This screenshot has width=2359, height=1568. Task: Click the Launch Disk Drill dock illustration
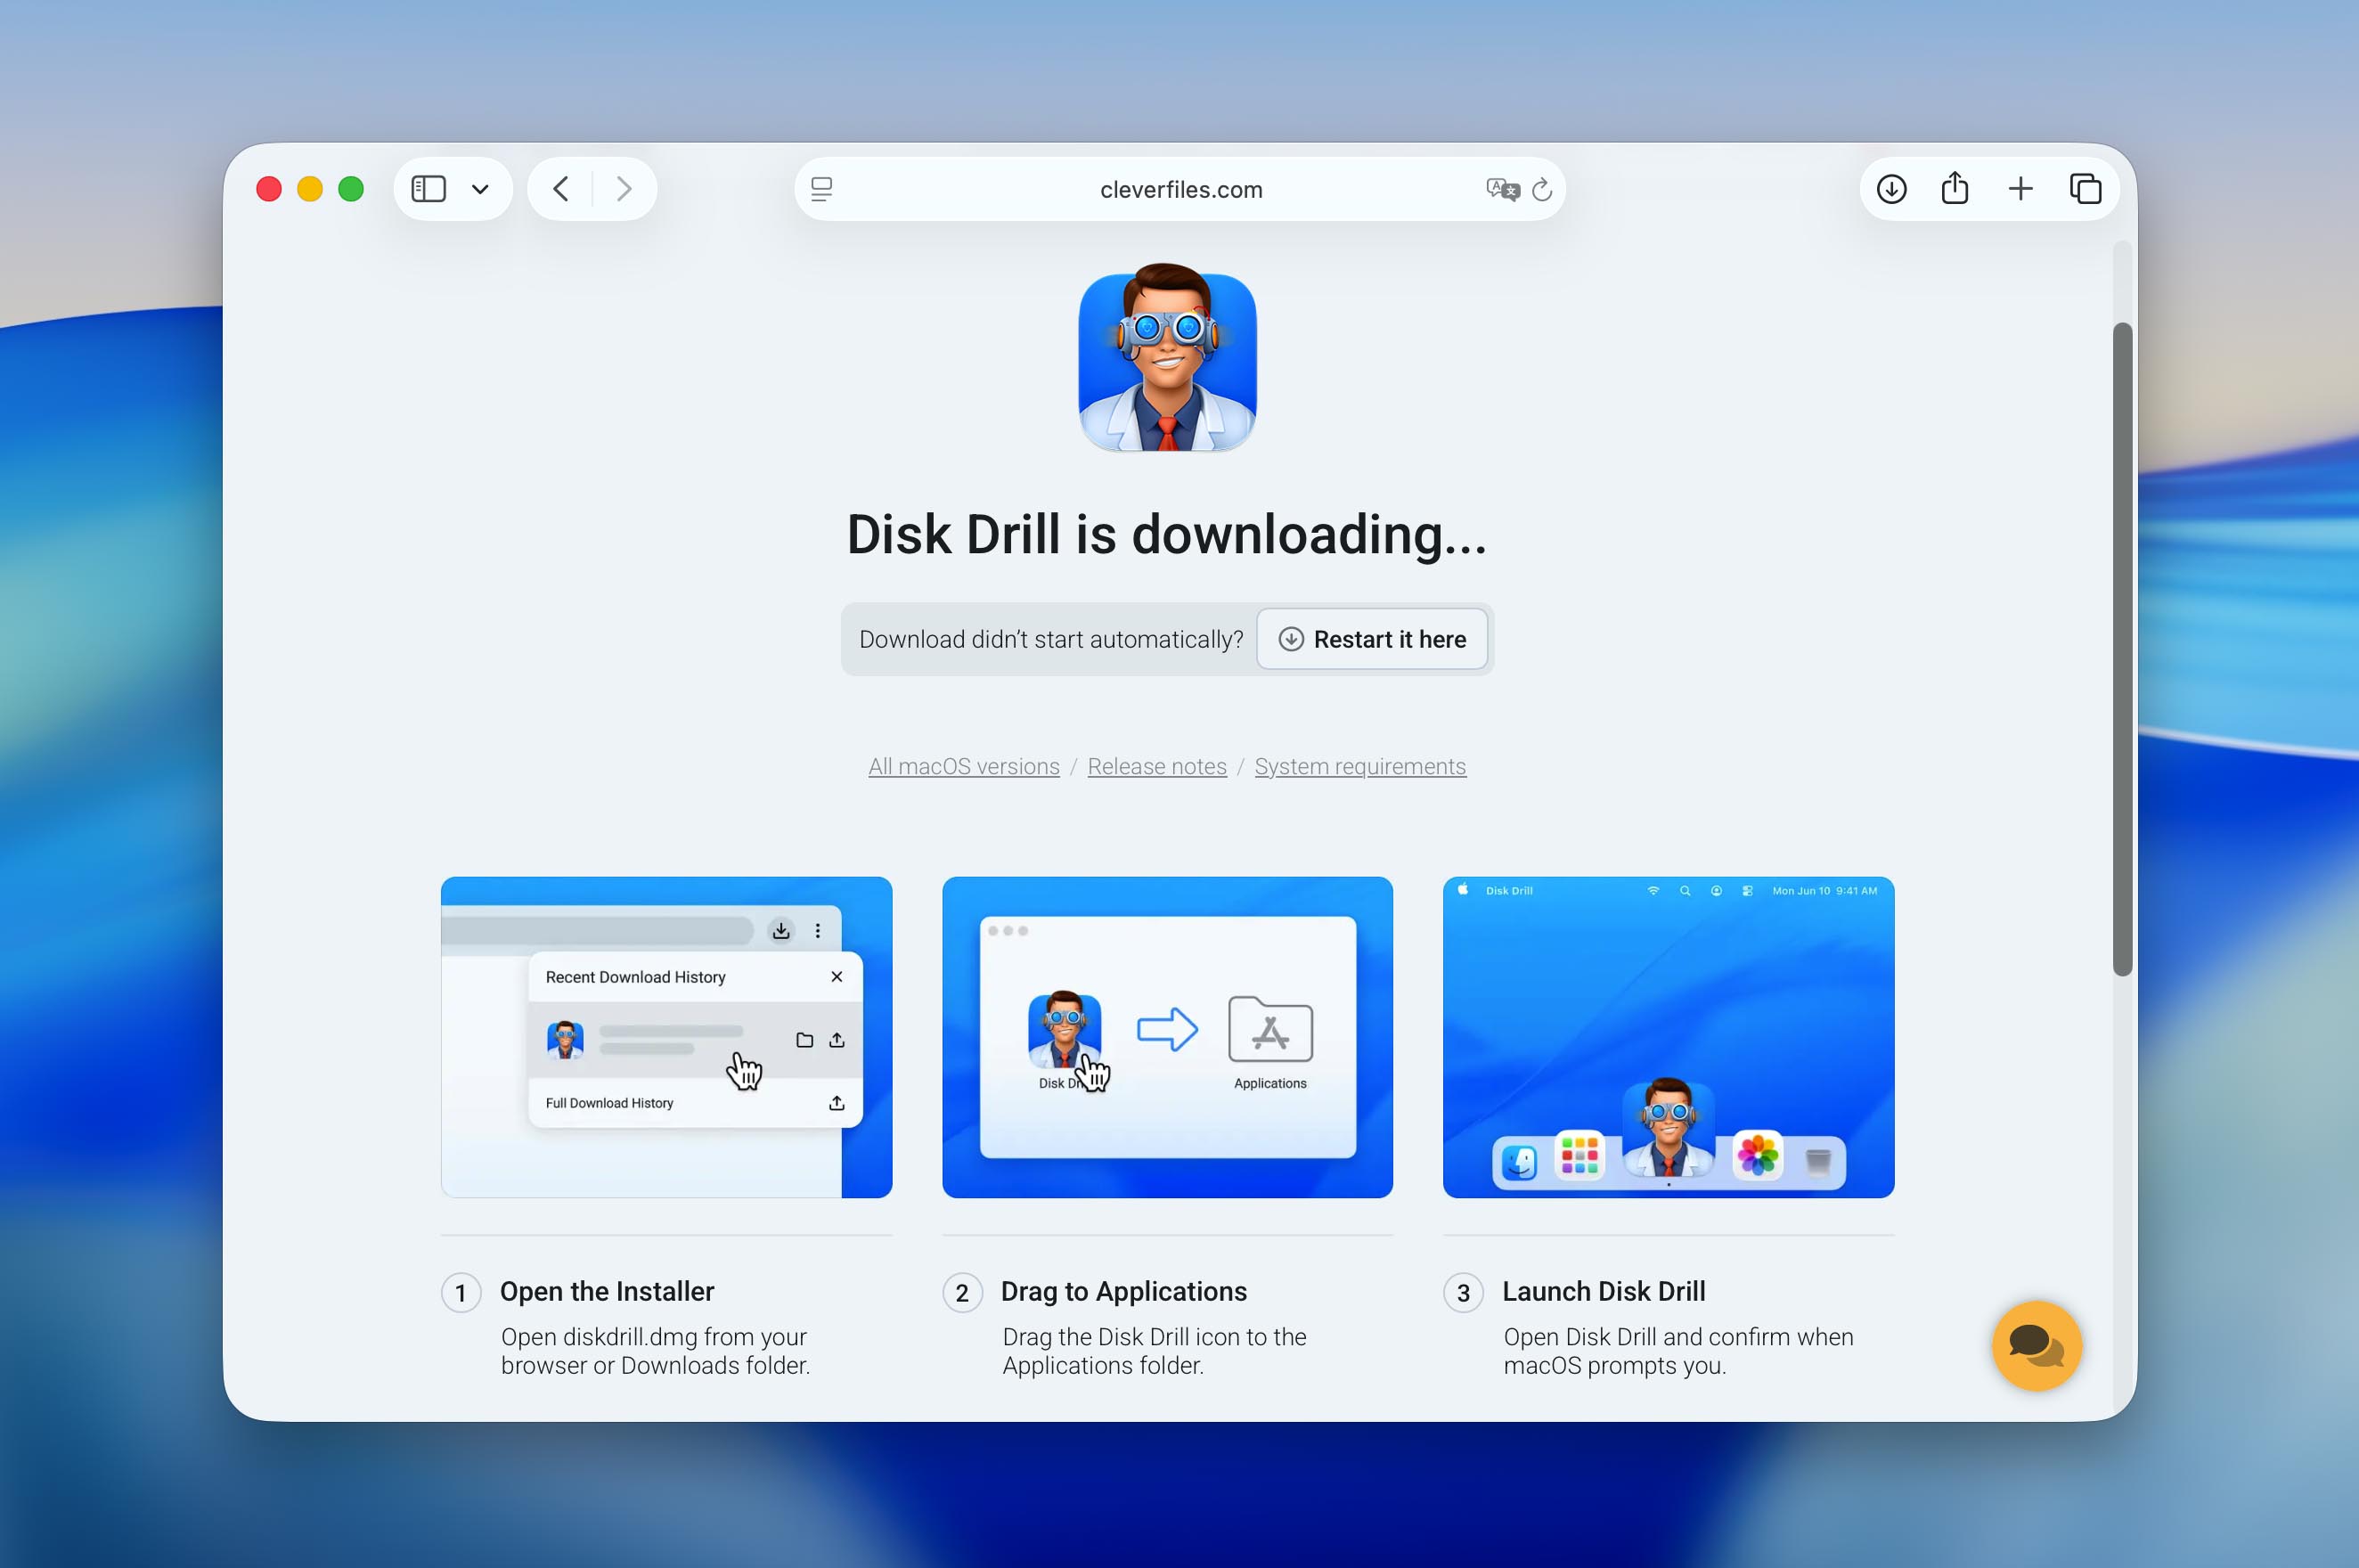(1668, 1037)
